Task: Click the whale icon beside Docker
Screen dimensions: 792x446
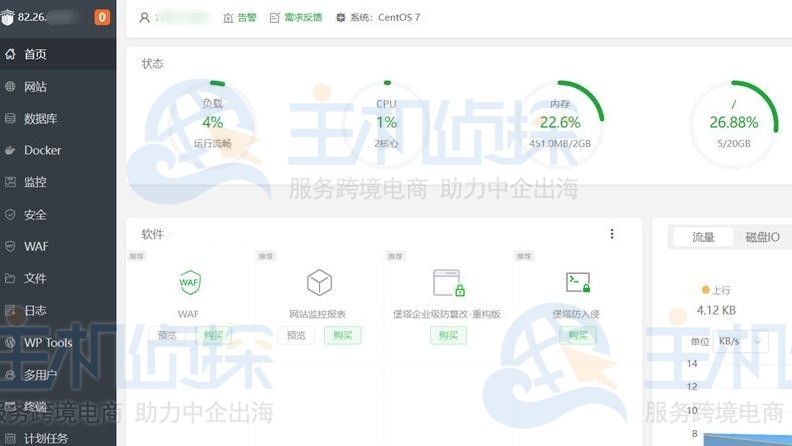Action: pos(10,151)
